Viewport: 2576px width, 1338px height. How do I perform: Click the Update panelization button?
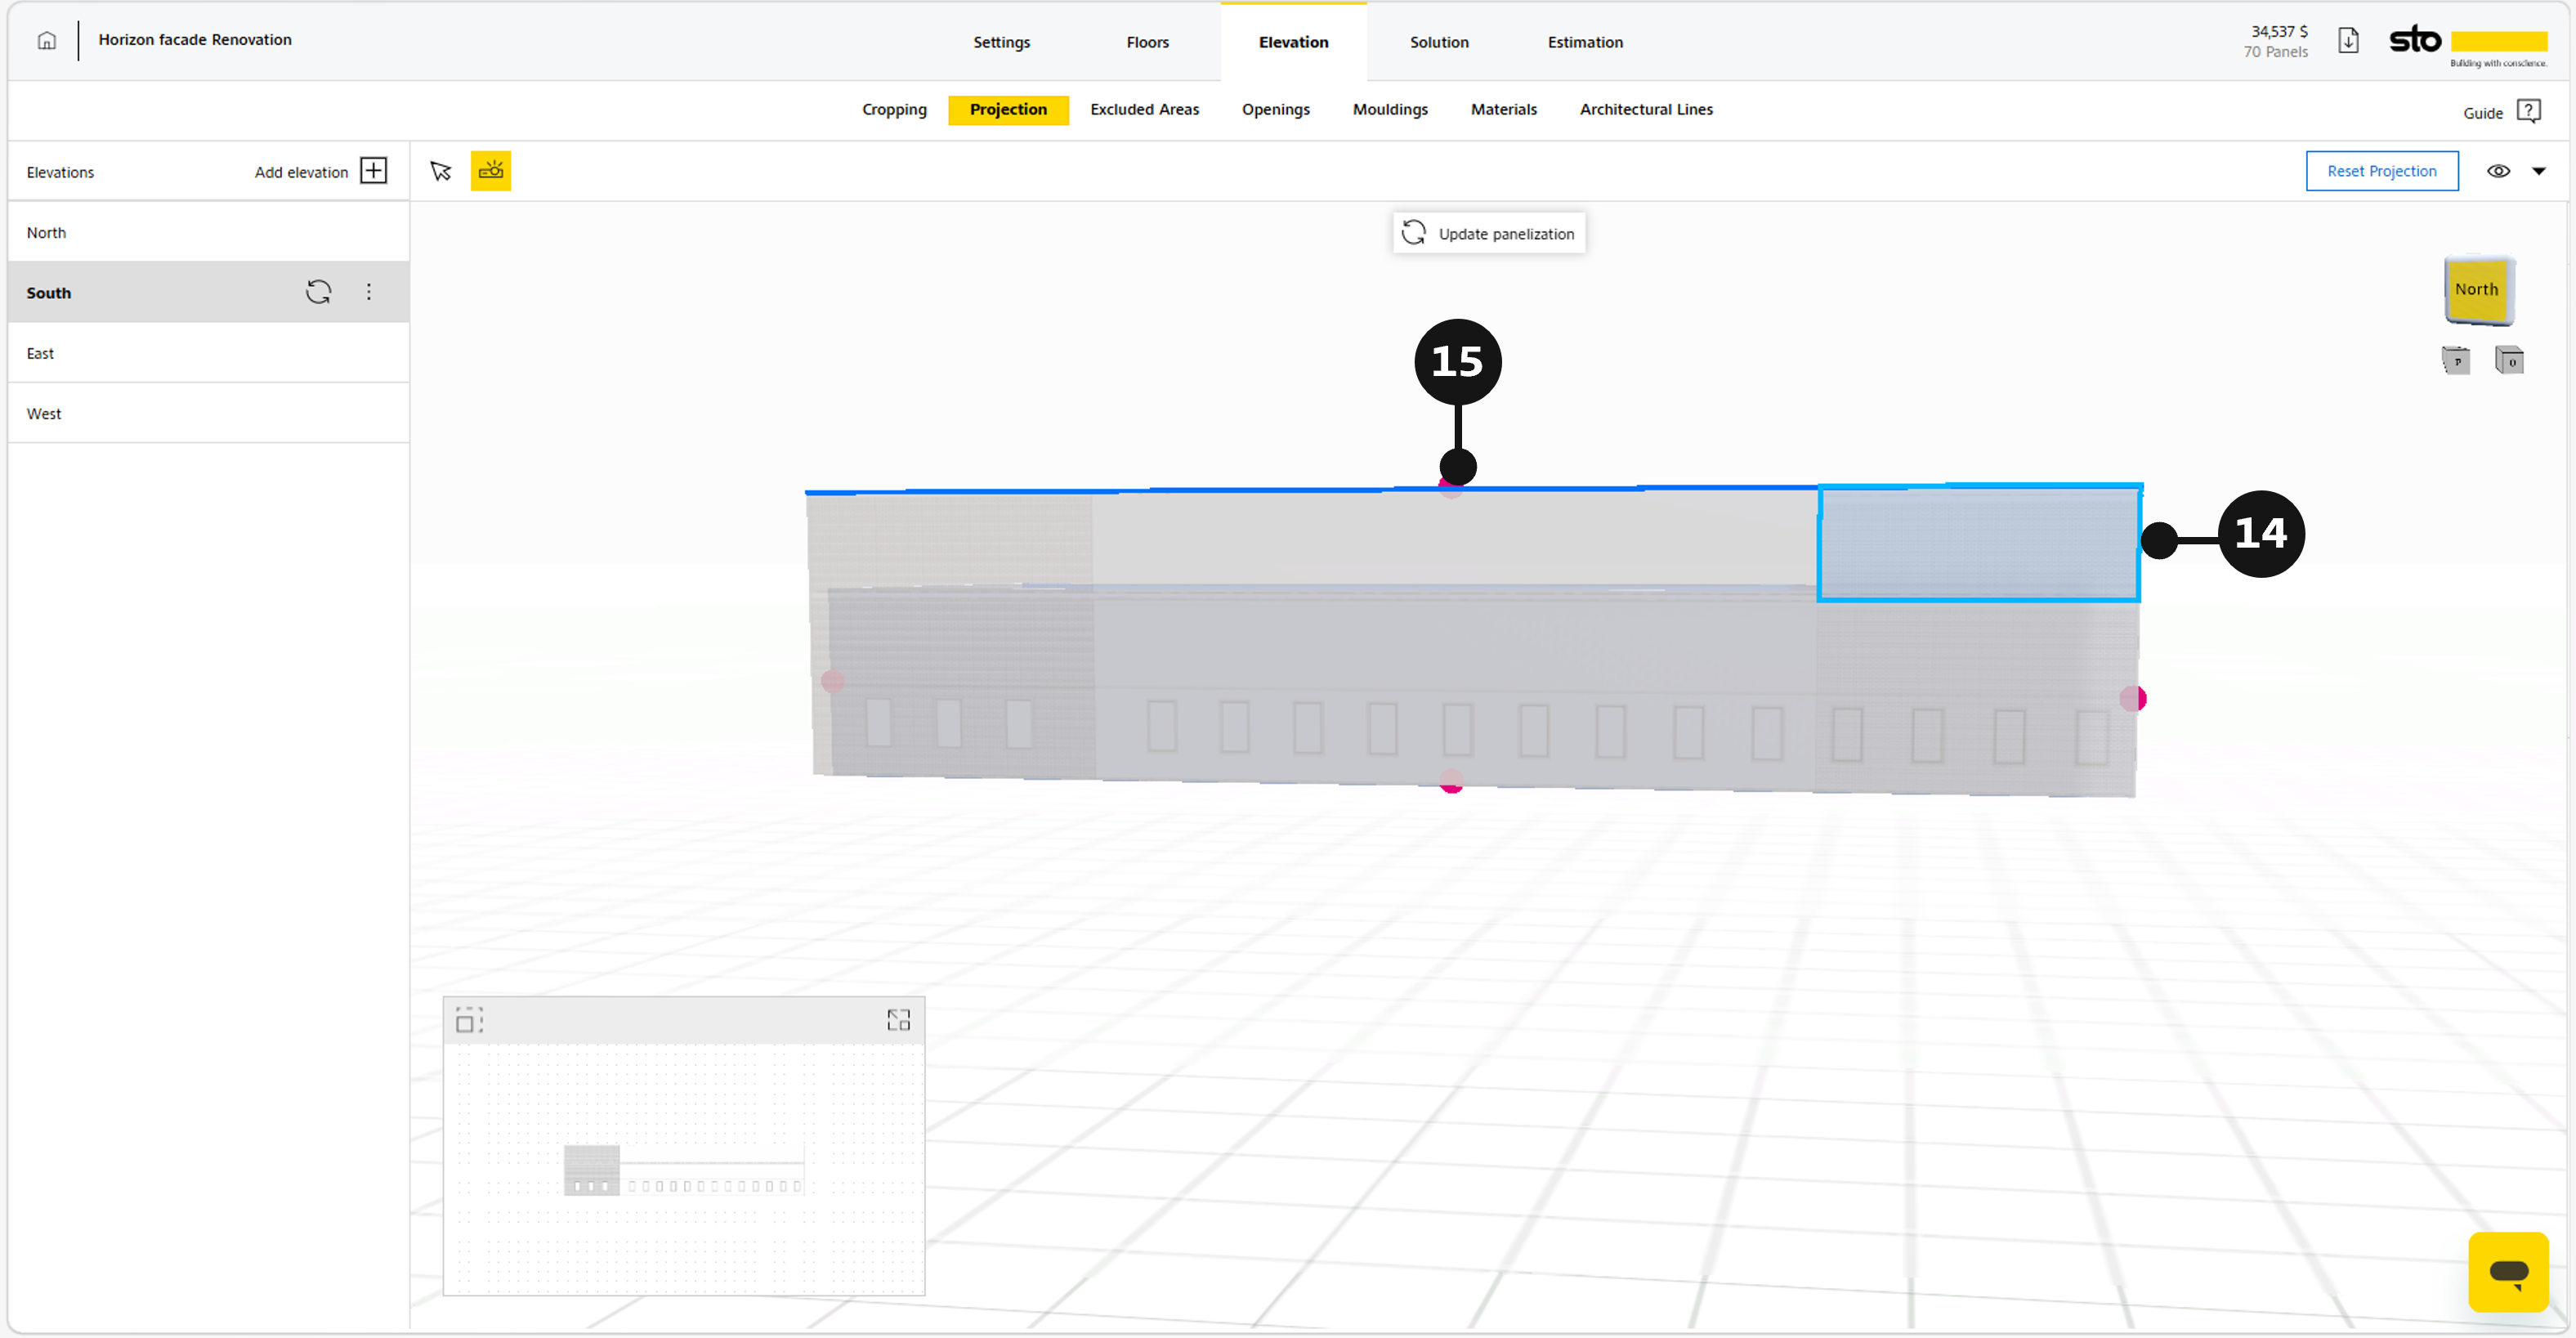click(x=1488, y=233)
